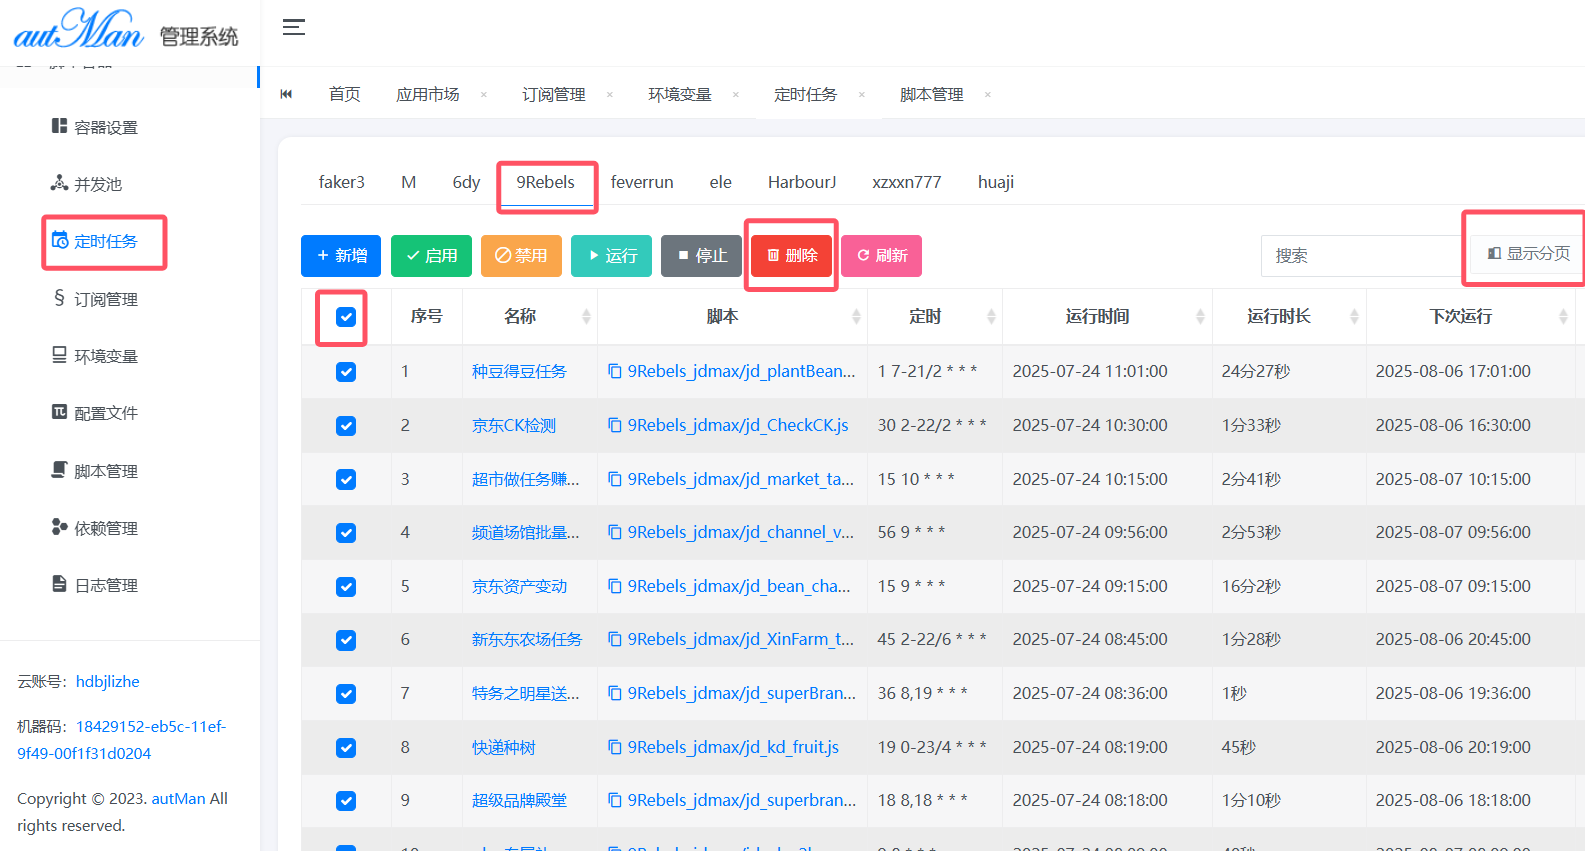Focus the 搜索 search field
The width and height of the screenshot is (1585, 851).
[1360, 256]
